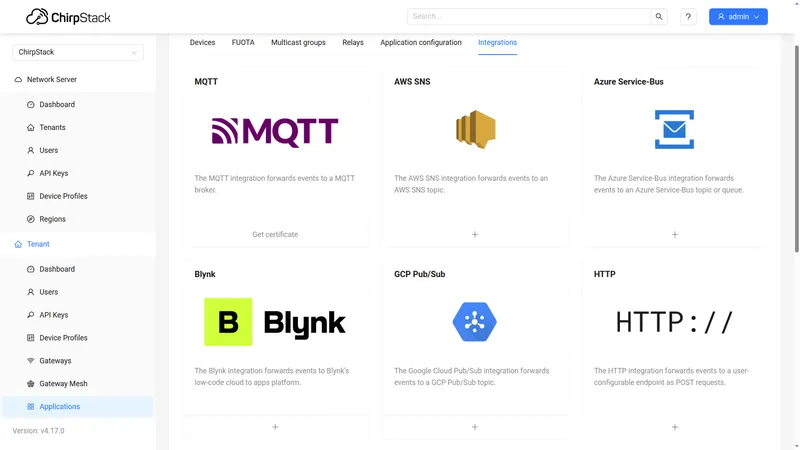Image resolution: width=800 pixels, height=450 pixels.
Task: Switch to the Relays tab
Action: [353, 42]
